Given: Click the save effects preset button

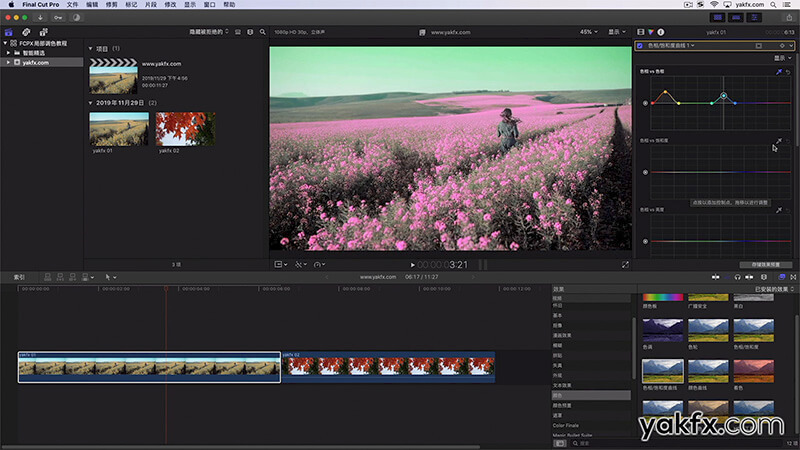Looking at the screenshot, I should click(766, 265).
